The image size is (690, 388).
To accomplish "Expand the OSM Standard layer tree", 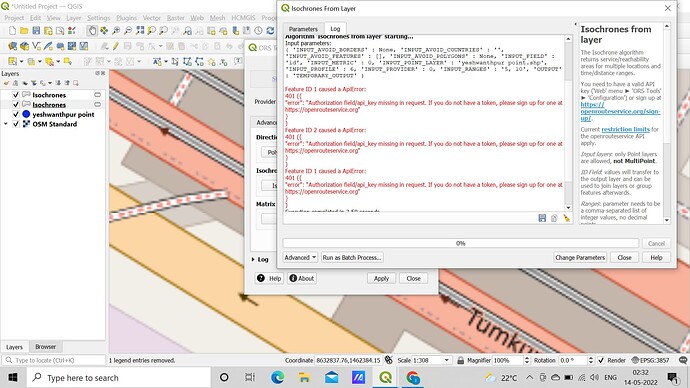I will coord(6,124).
